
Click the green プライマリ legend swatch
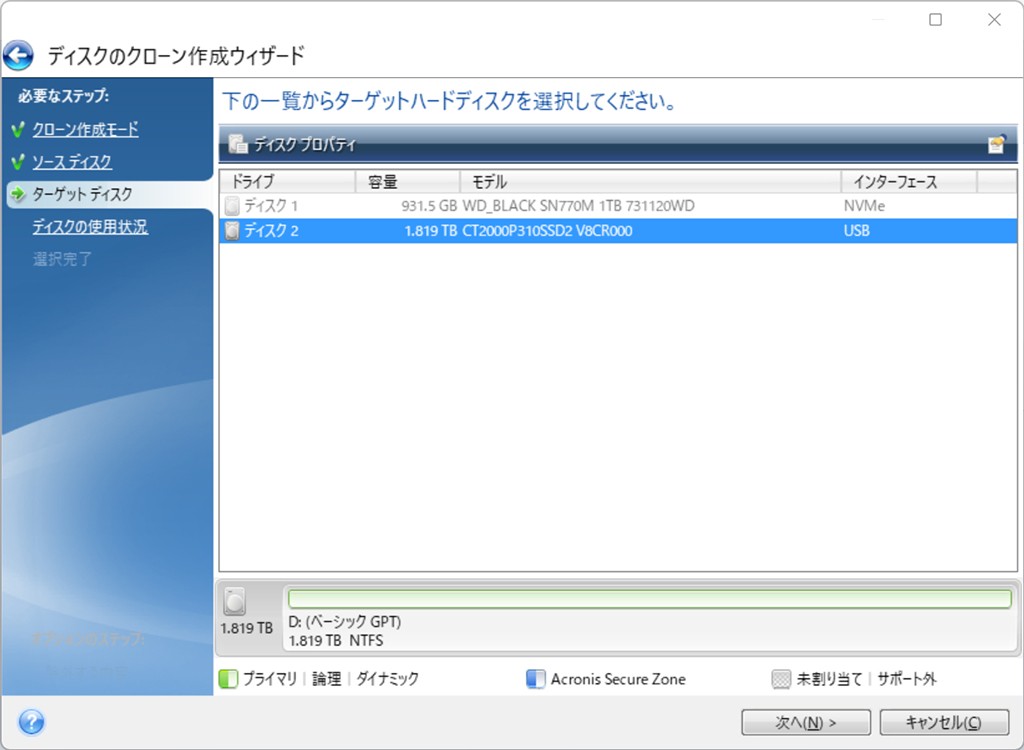pyautogui.click(x=228, y=679)
